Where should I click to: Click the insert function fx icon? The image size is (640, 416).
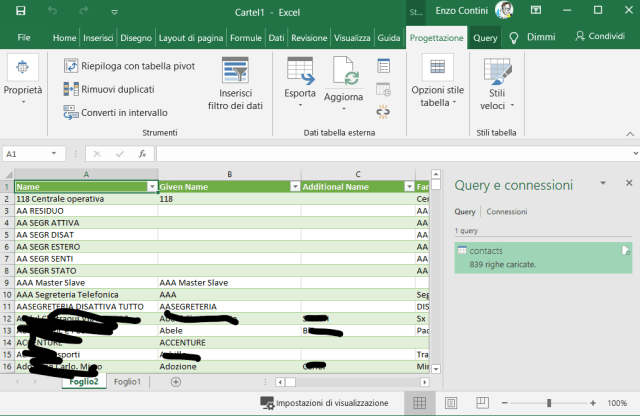(143, 154)
